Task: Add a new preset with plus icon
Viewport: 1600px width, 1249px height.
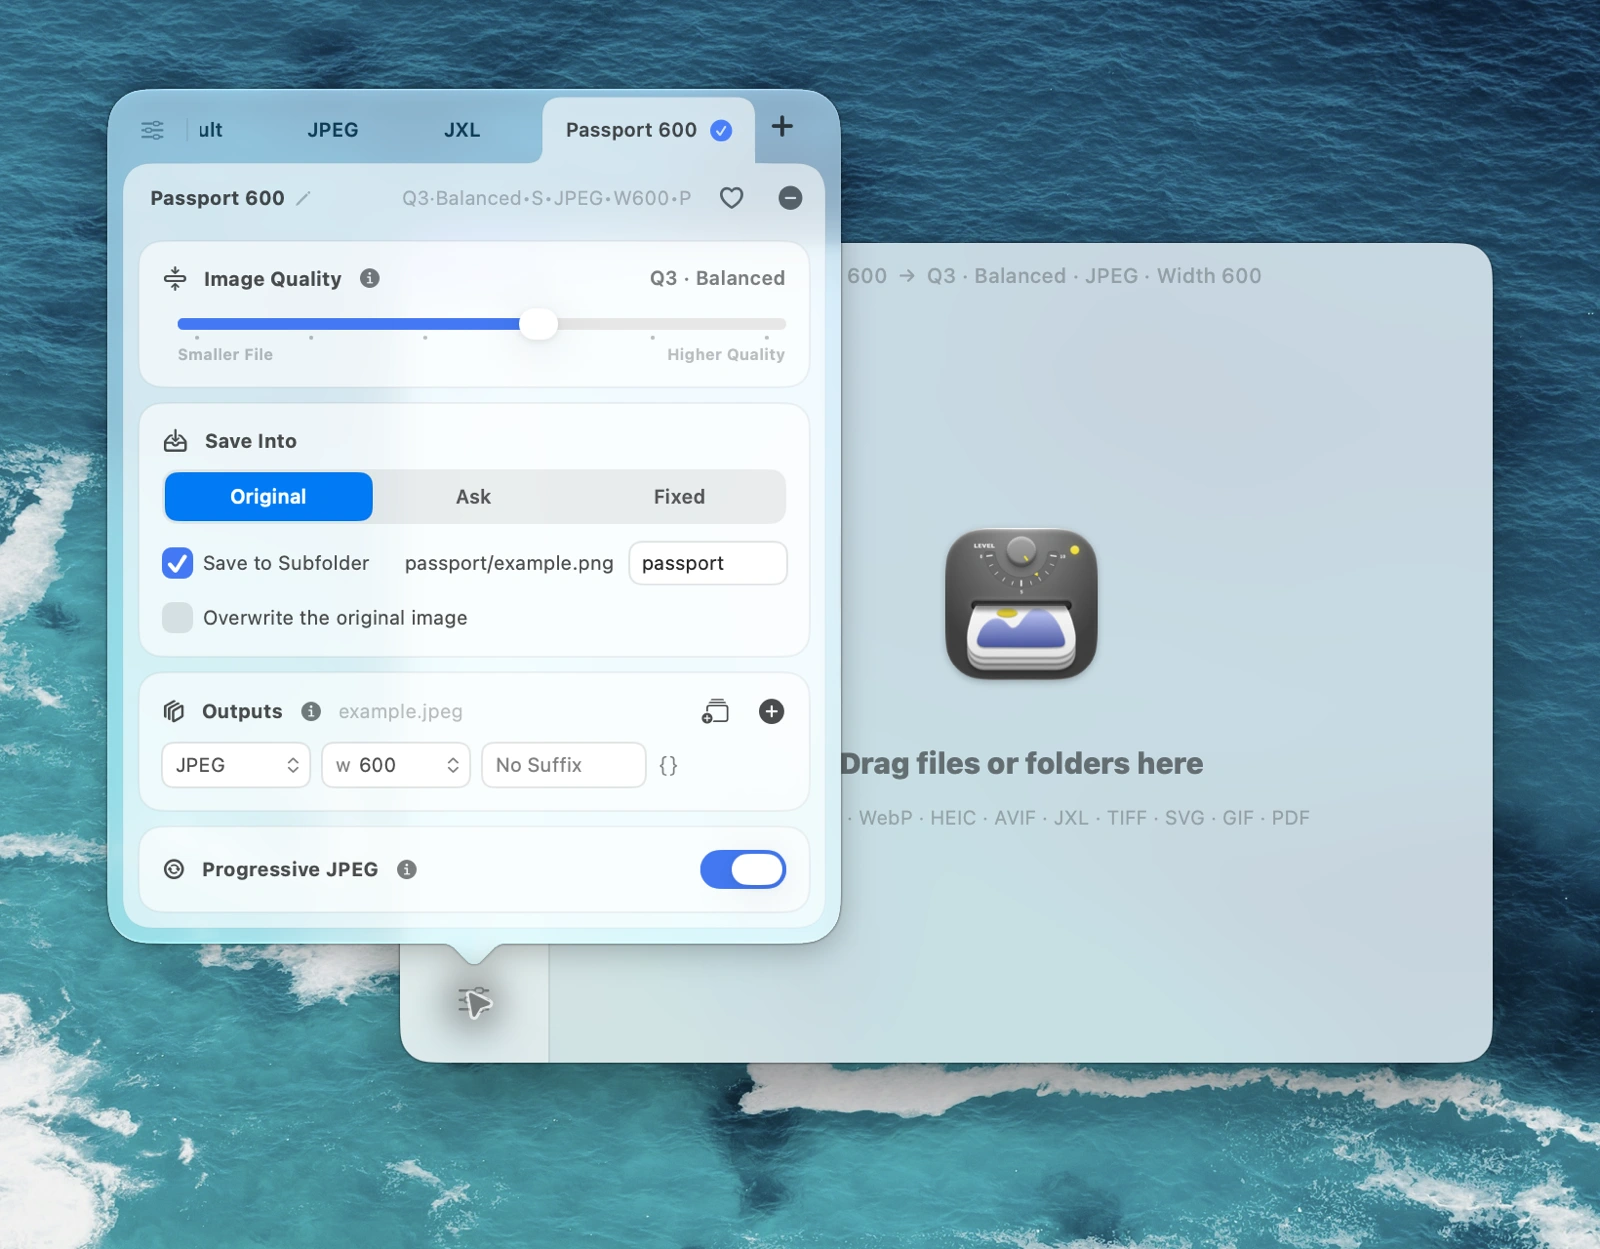Action: [782, 126]
